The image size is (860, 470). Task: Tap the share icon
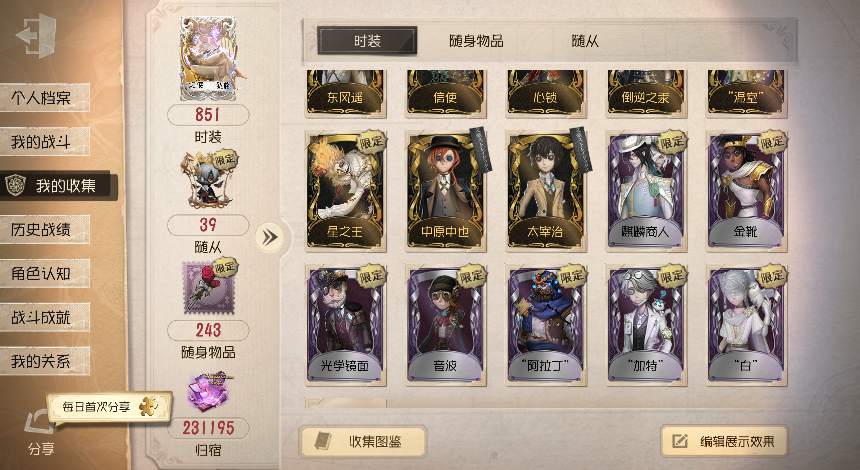37,423
